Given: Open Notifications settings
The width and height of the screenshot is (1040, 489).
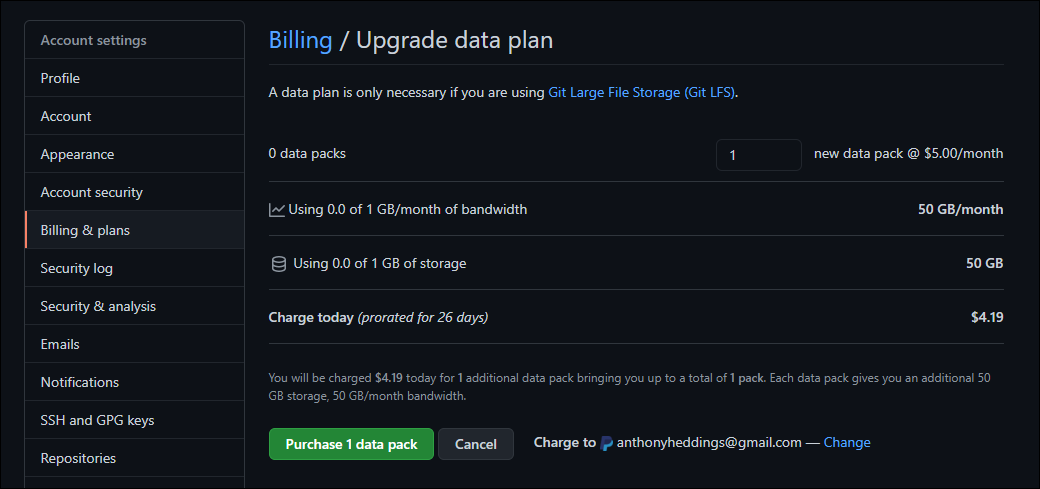Looking at the screenshot, I should click(79, 382).
